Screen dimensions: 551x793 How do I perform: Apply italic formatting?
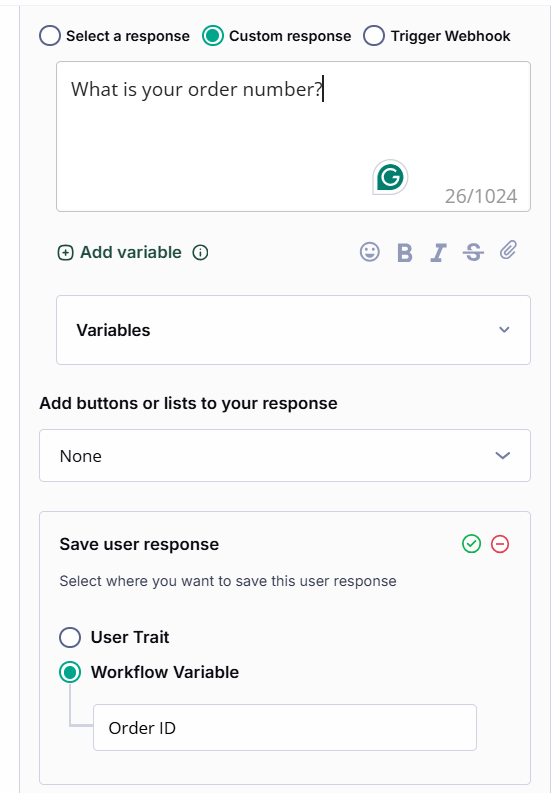pyautogui.click(x=438, y=252)
